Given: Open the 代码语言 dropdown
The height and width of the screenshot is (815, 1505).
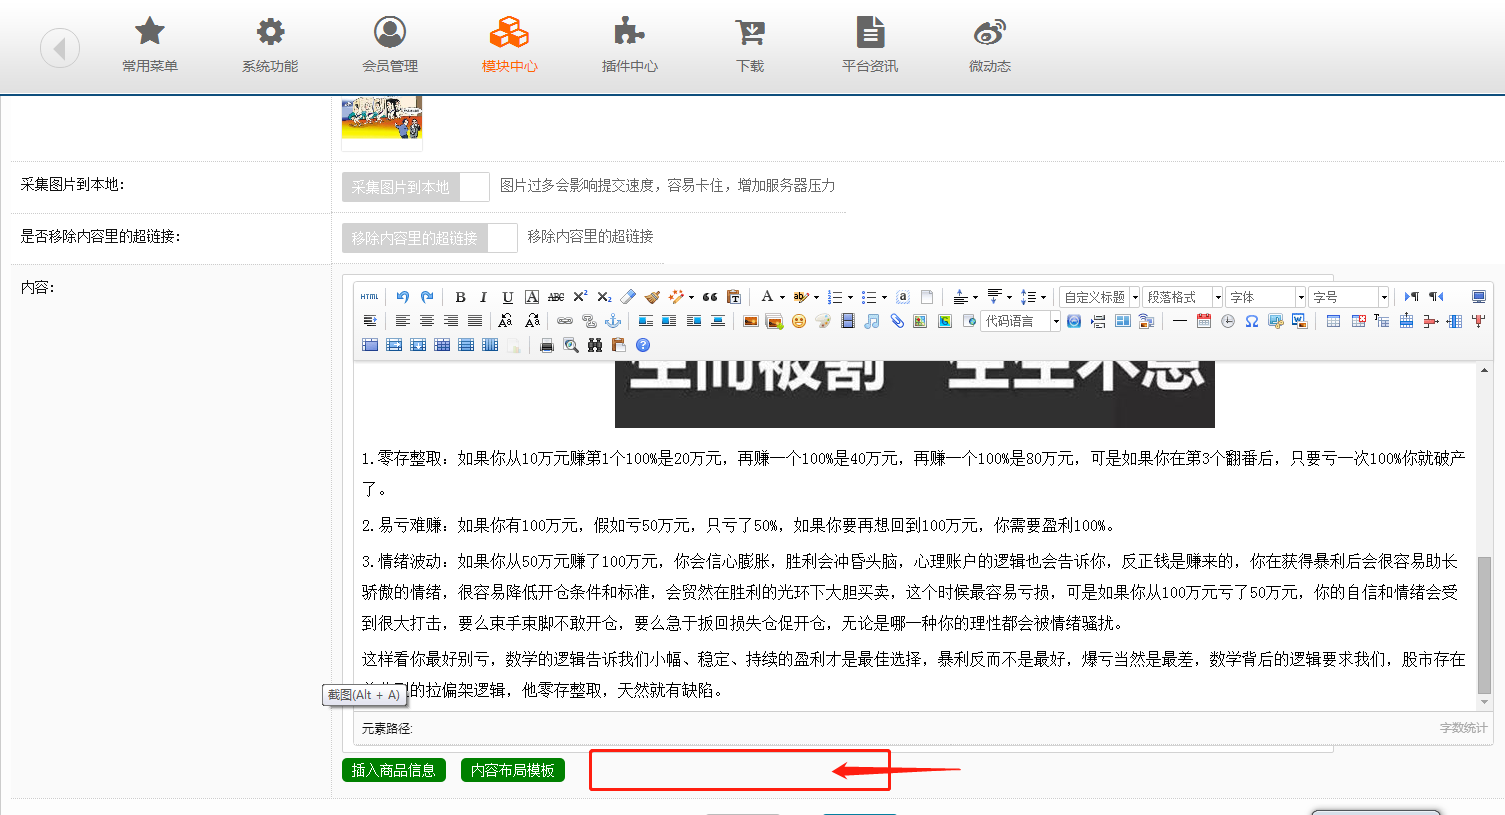Looking at the screenshot, I should 1020,321.
